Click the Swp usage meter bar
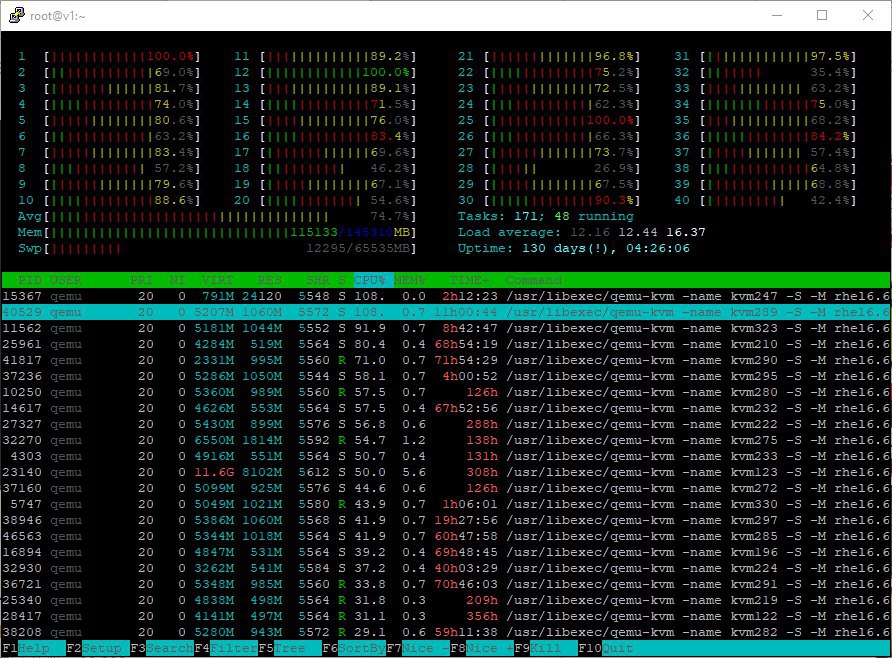 pos(230,249)
